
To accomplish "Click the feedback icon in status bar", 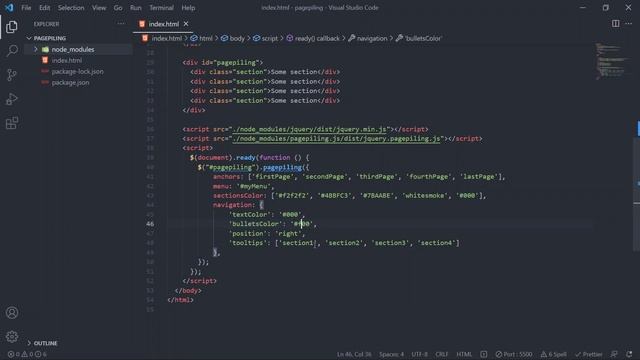I will pyautogui.click(x=614, y=354).
